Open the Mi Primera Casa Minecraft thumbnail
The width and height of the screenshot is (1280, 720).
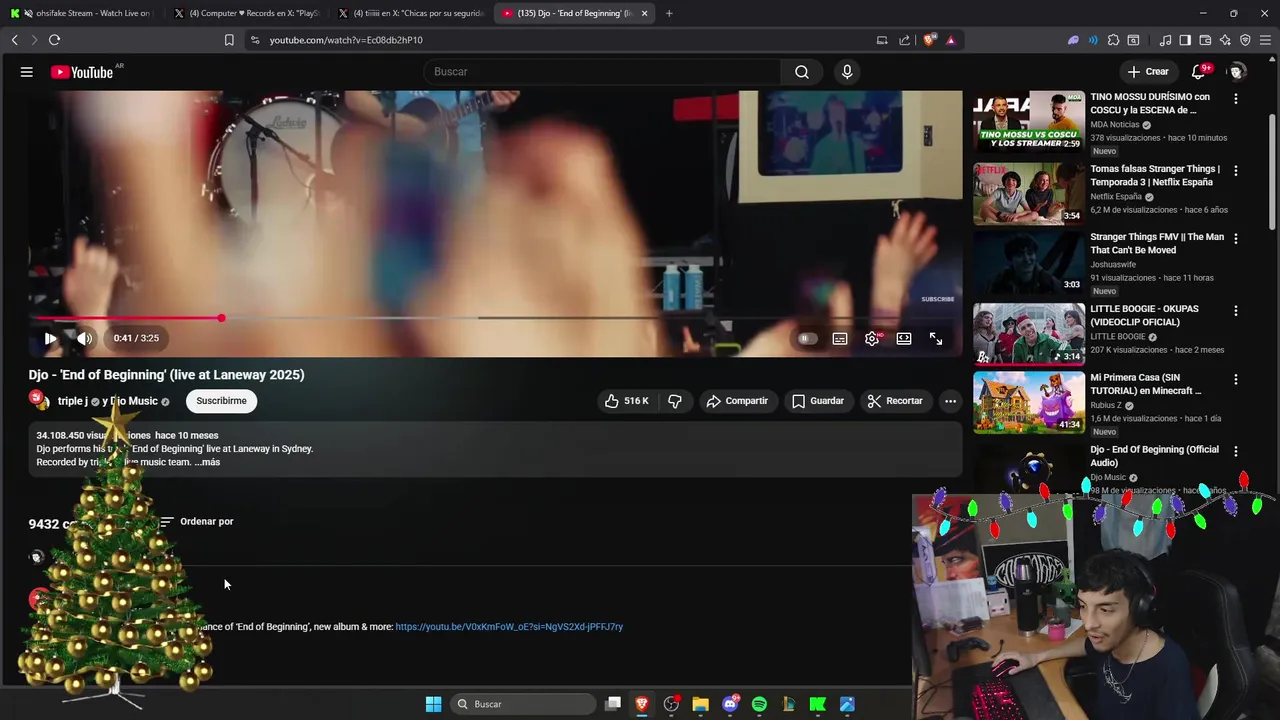point(1029,403)
